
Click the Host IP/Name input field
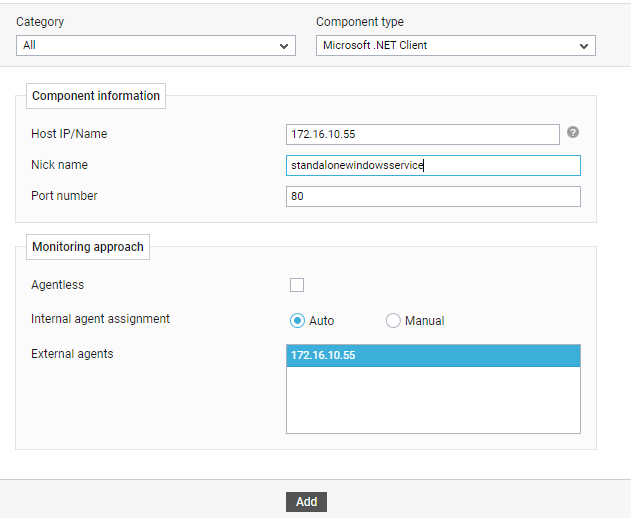pos(423,134)
